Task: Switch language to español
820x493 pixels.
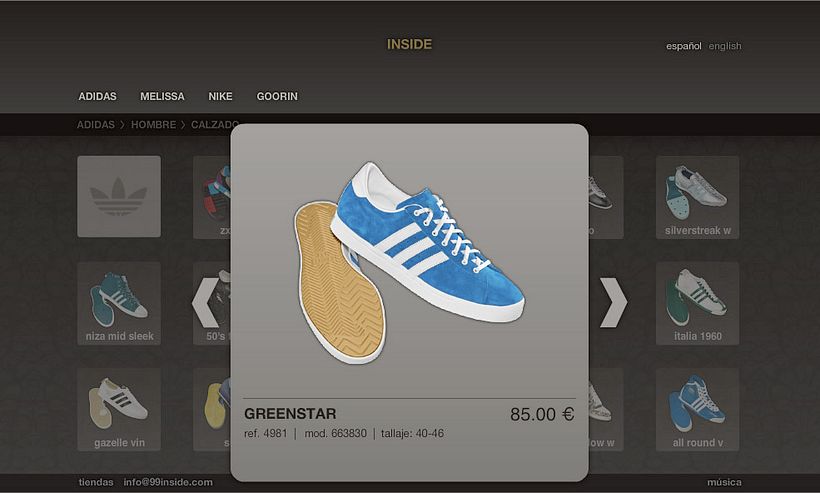Action: click(x=684, y=46)
